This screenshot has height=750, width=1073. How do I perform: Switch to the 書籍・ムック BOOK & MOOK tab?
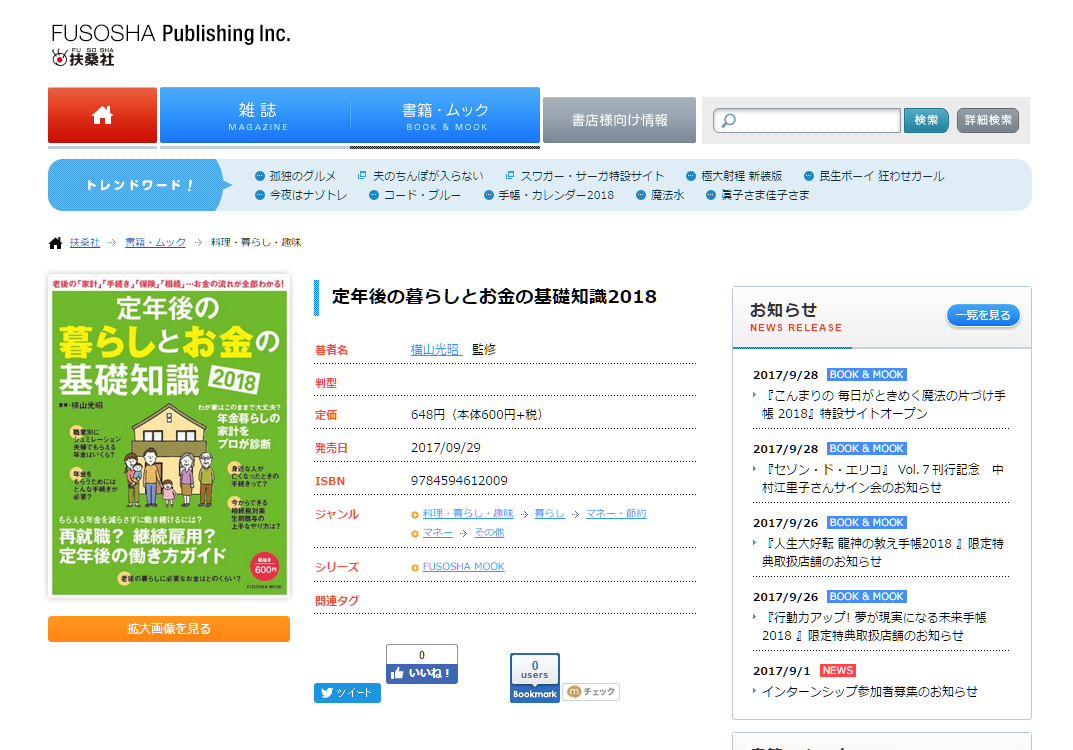(445, 116)
